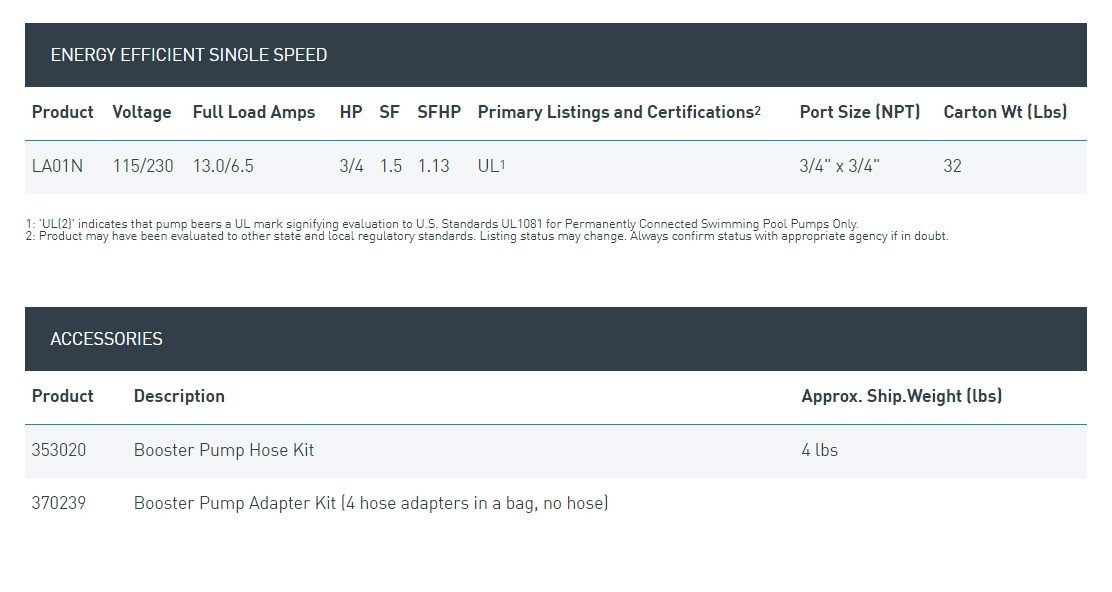Select product LA01N in the table
Image resolution: width=1112 pixels, height=592 pixels.
click(x=57, y=166)
